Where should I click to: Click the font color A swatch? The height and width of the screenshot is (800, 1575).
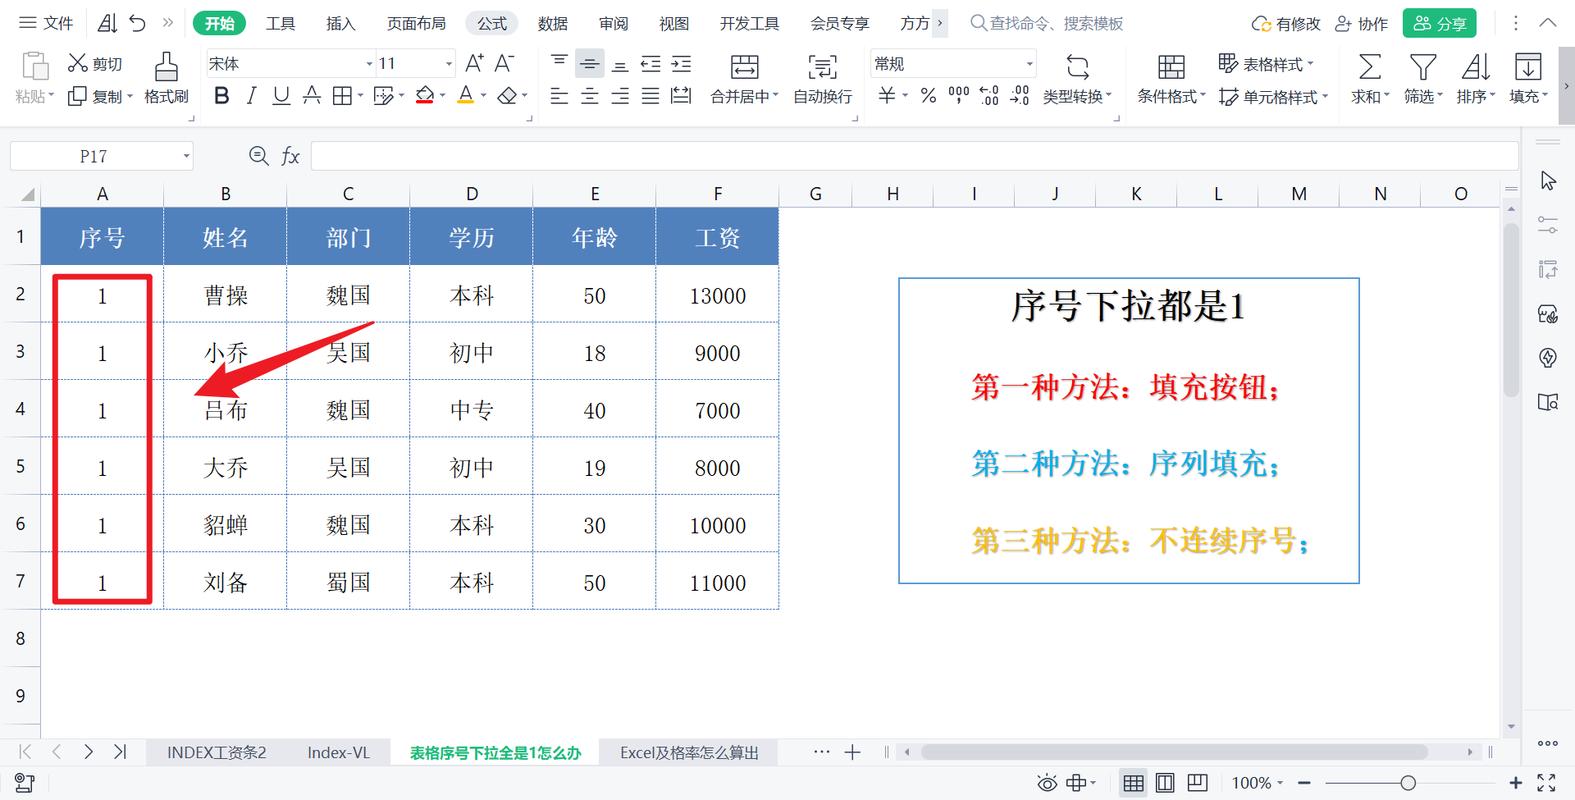(x=465, y=96)
